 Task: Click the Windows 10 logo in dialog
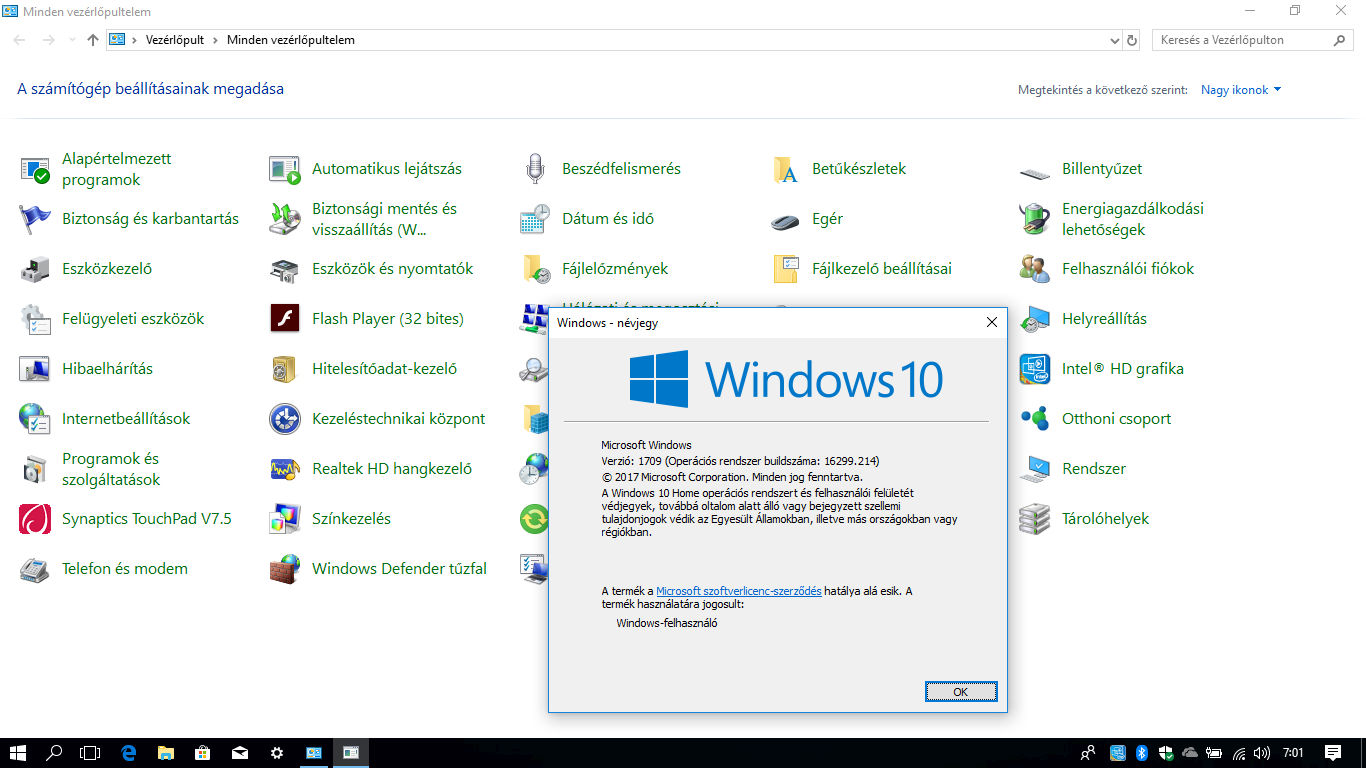coord(786,379)
